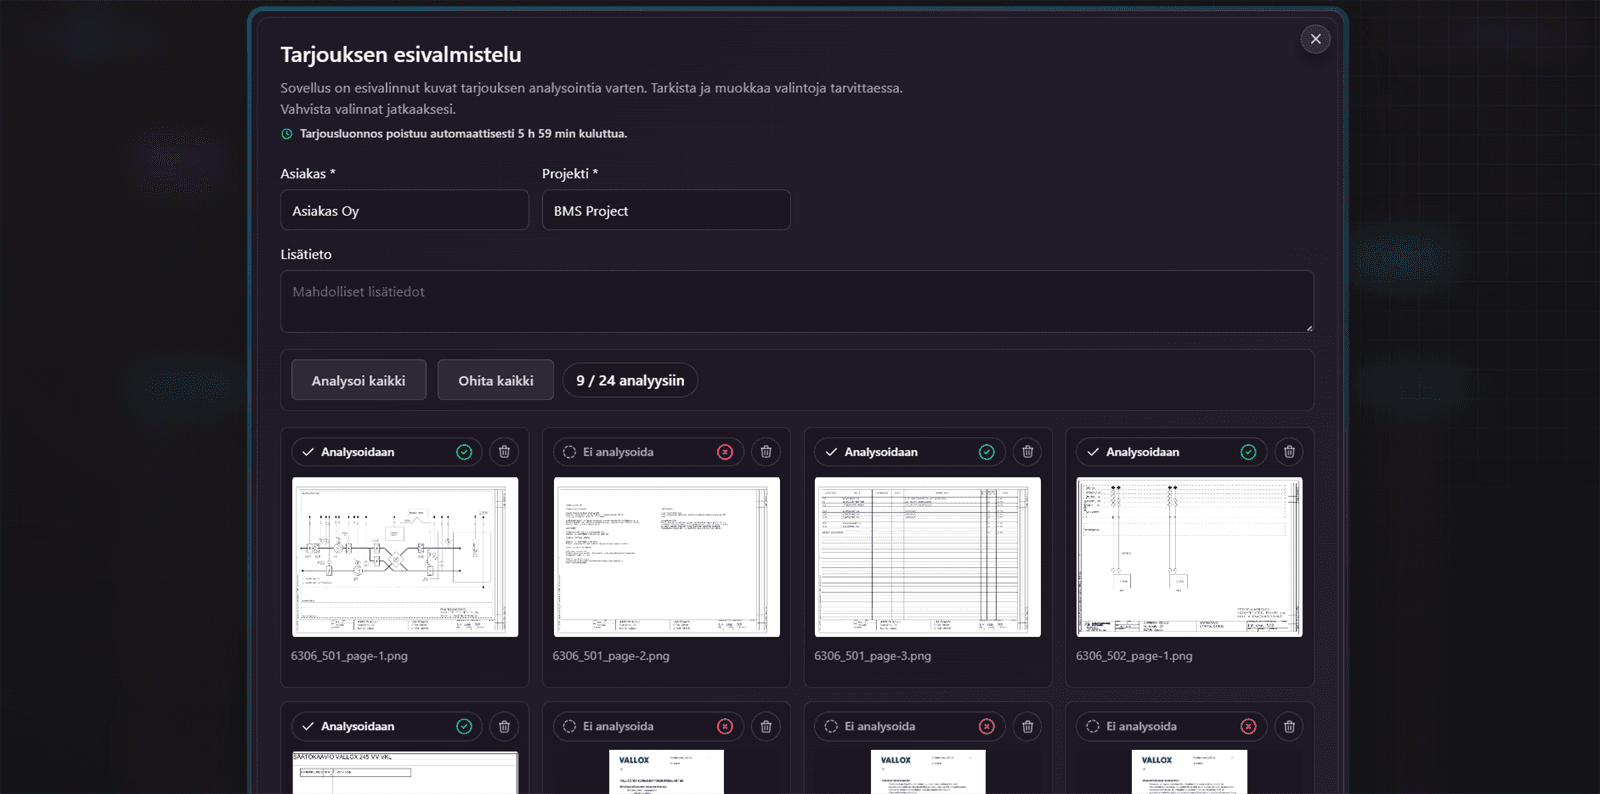The width and height of the screenshot is (1600, 794).
Task: Close the Tarjouksen esivalmistelu dialog
Action: pyautogui.click(x=1315, y=39)
